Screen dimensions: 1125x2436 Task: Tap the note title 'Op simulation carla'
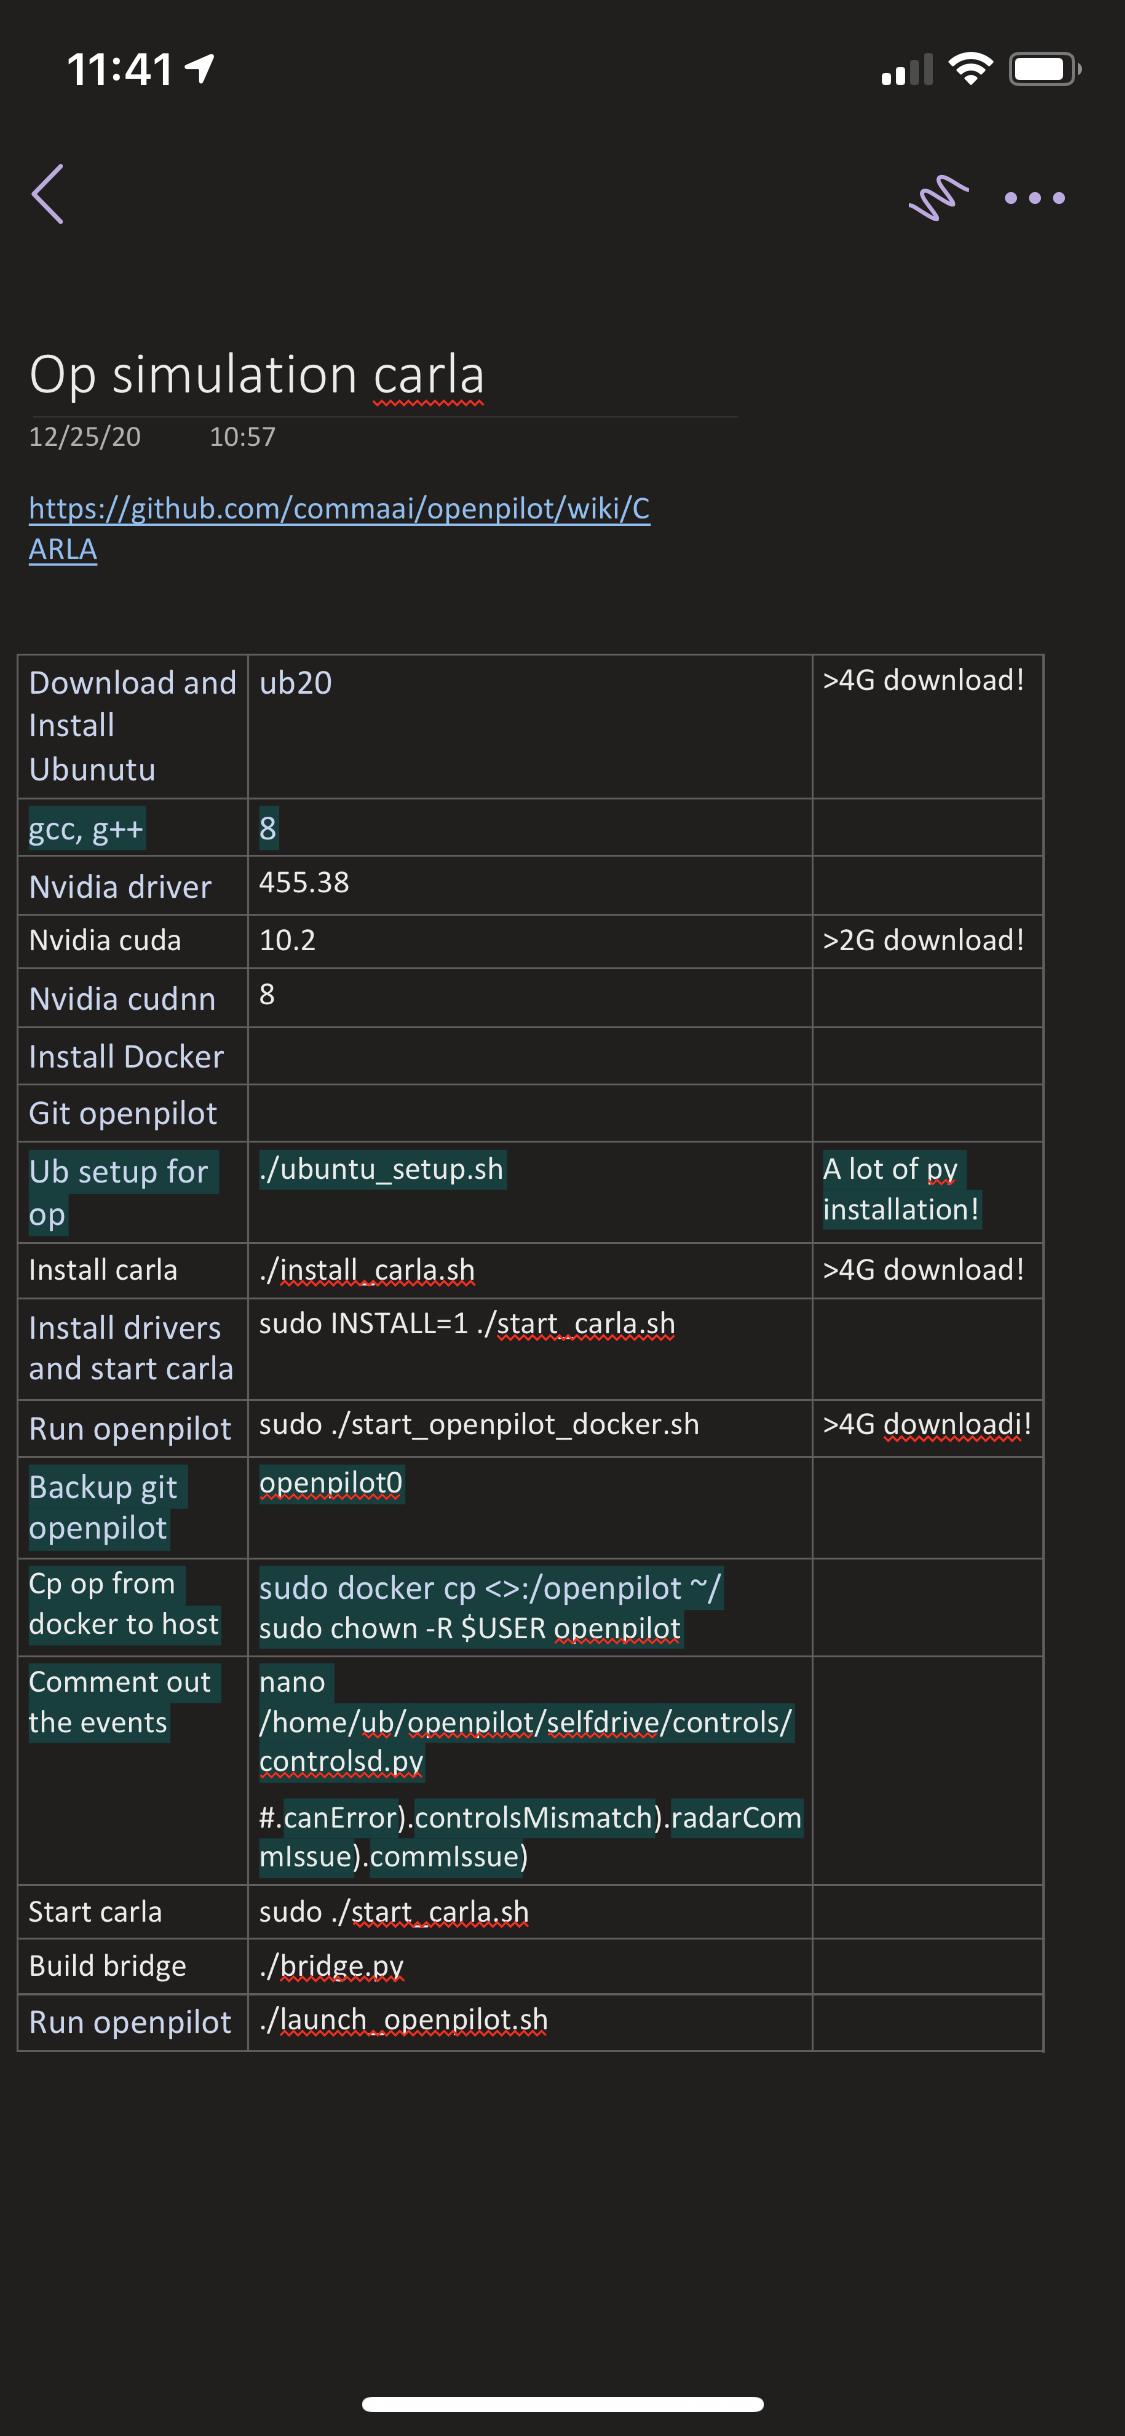tap(258, 374)
